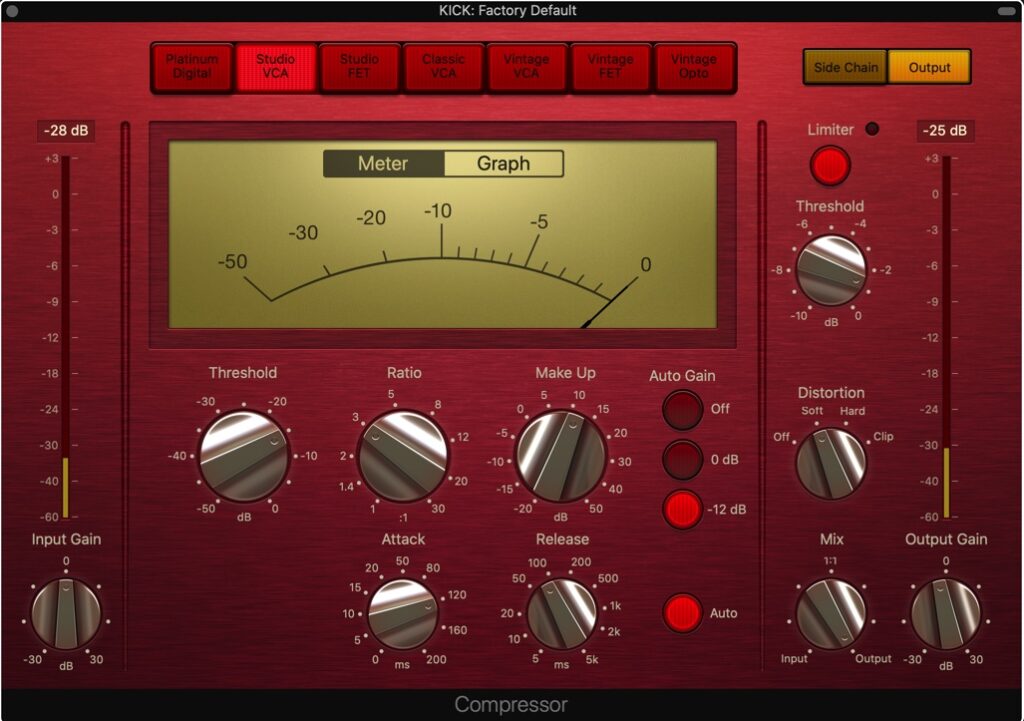Click the Hard label on Distortion
This screenshot has height=721, width=1024.
(x=852, y=411)
